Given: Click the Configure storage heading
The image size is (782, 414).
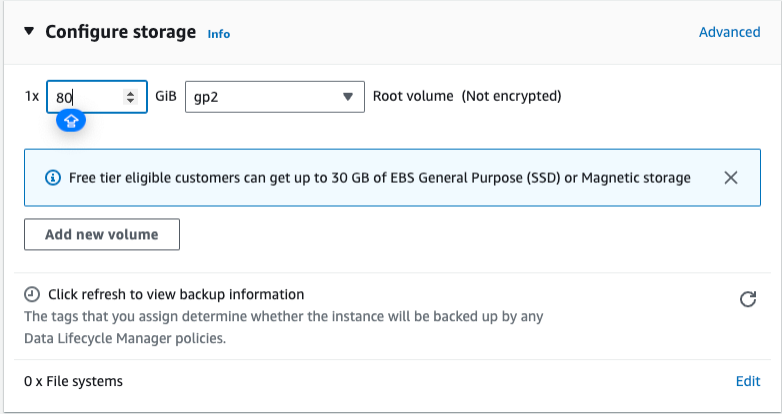Looking at the screenshot, I should pyautogui.click(x=121, y=32).
